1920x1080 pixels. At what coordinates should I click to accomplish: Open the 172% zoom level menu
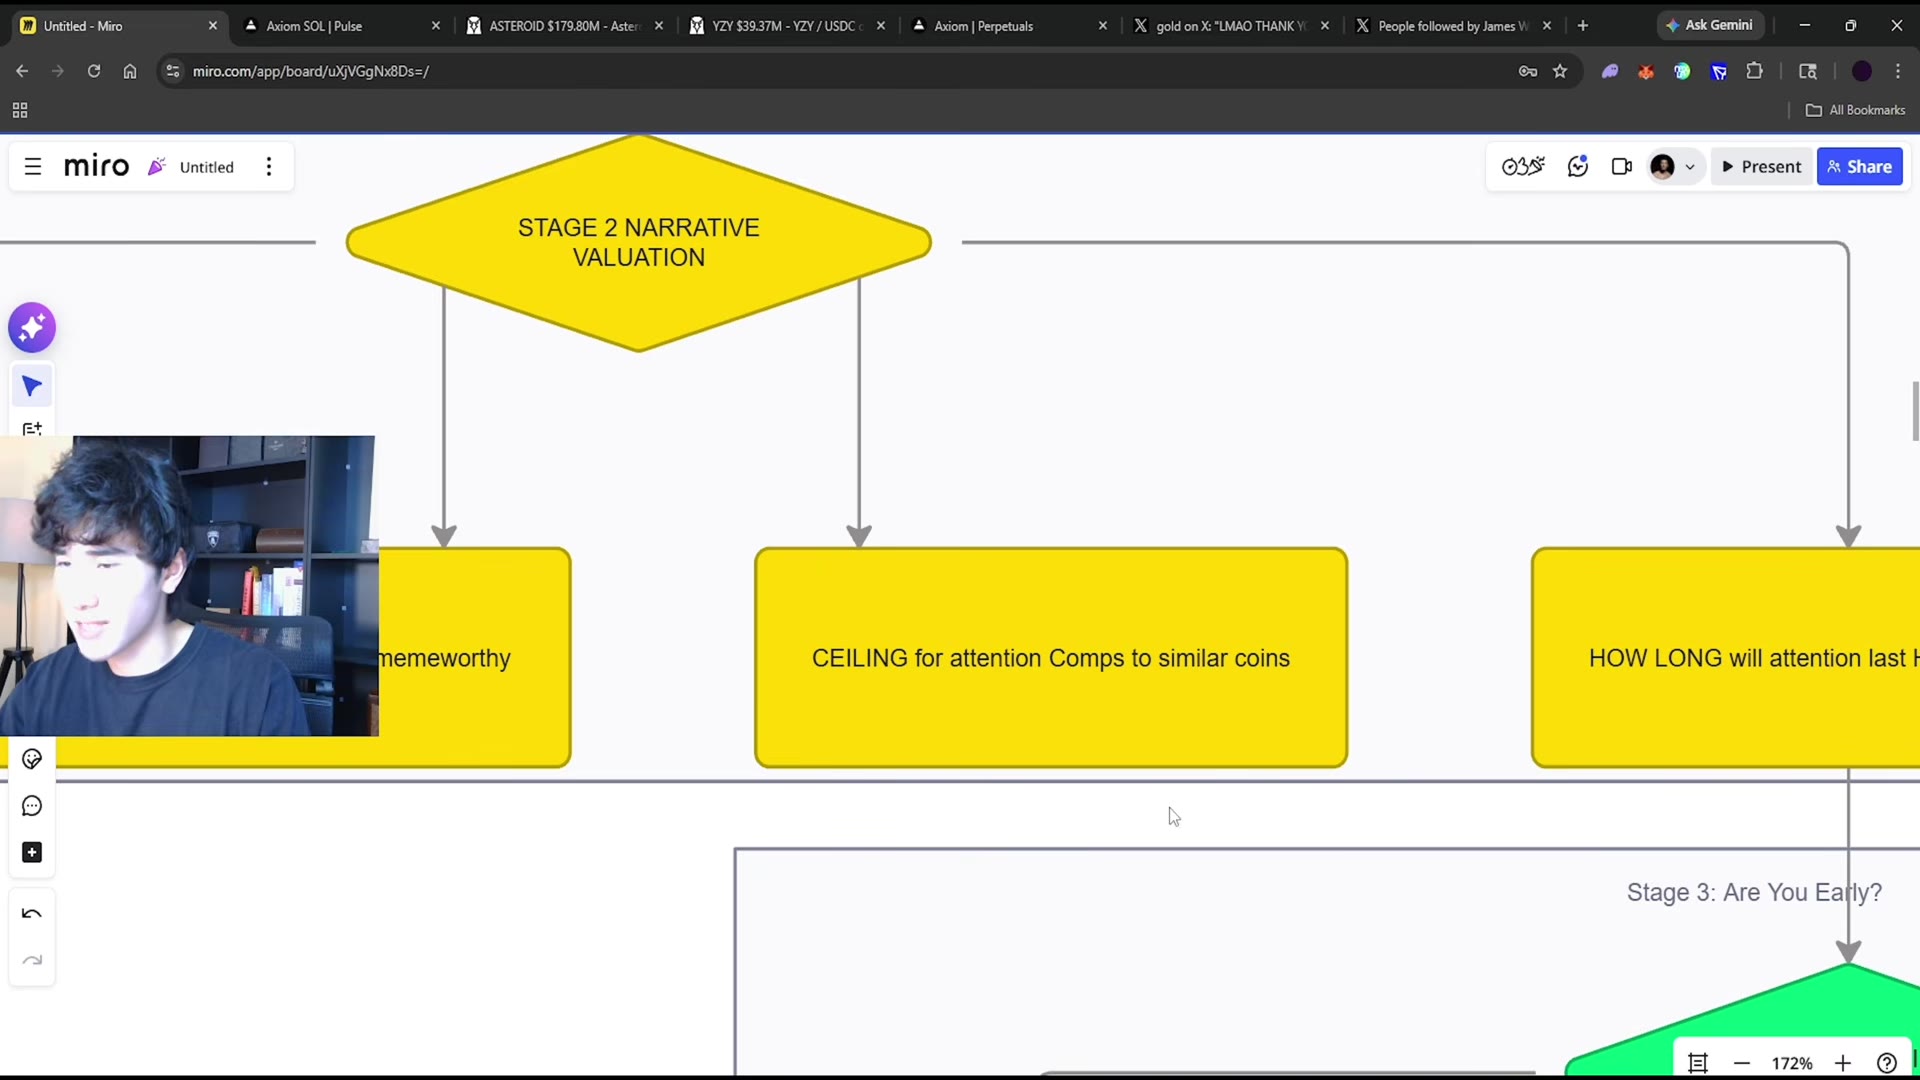pos(1792,1063)
